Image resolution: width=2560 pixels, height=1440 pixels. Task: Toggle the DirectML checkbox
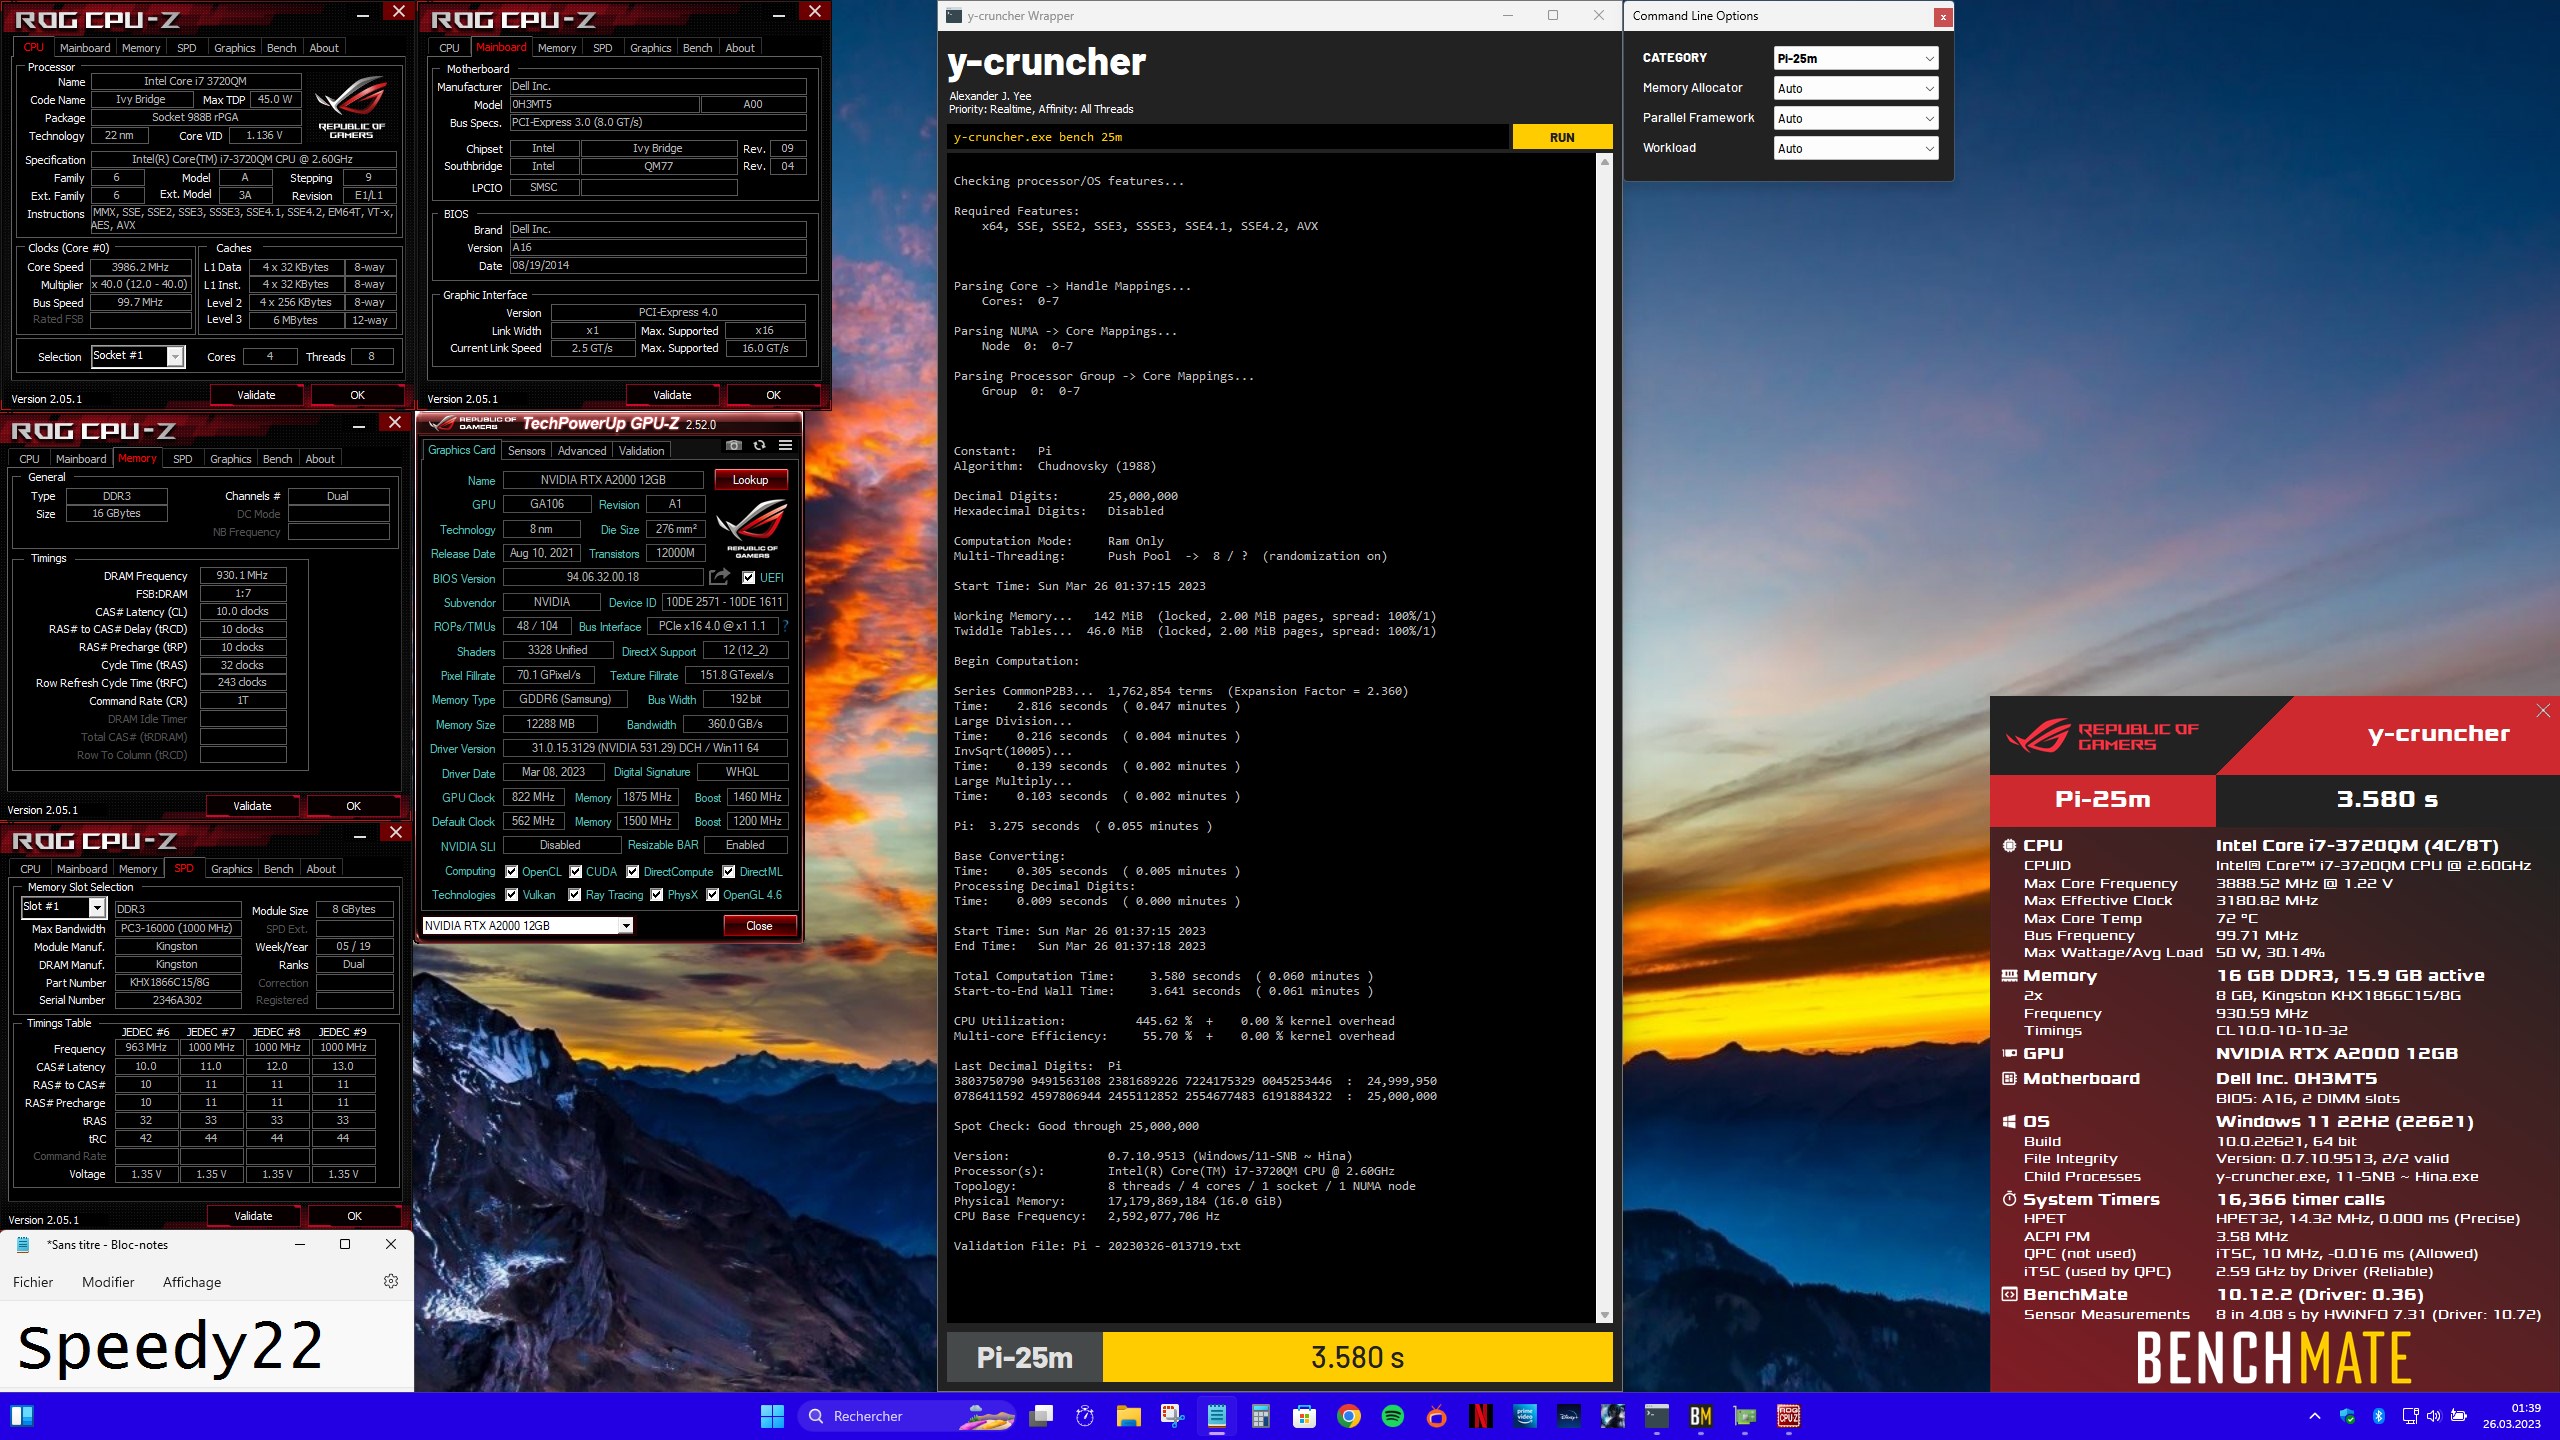click(x=729, y=871)
